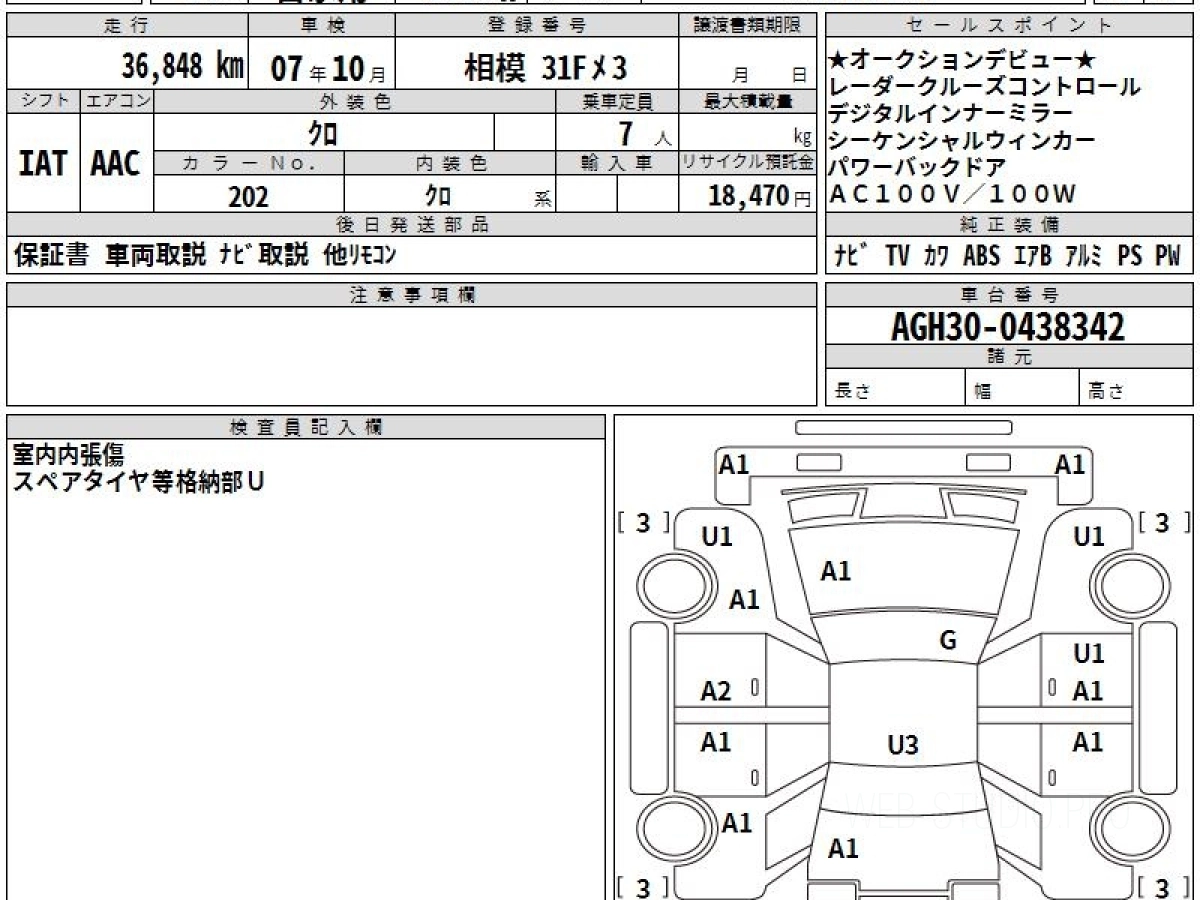This screenshot has width=1200, height=900.
Task: Click the 諸元 header
Action: (x=1009, y=357)
